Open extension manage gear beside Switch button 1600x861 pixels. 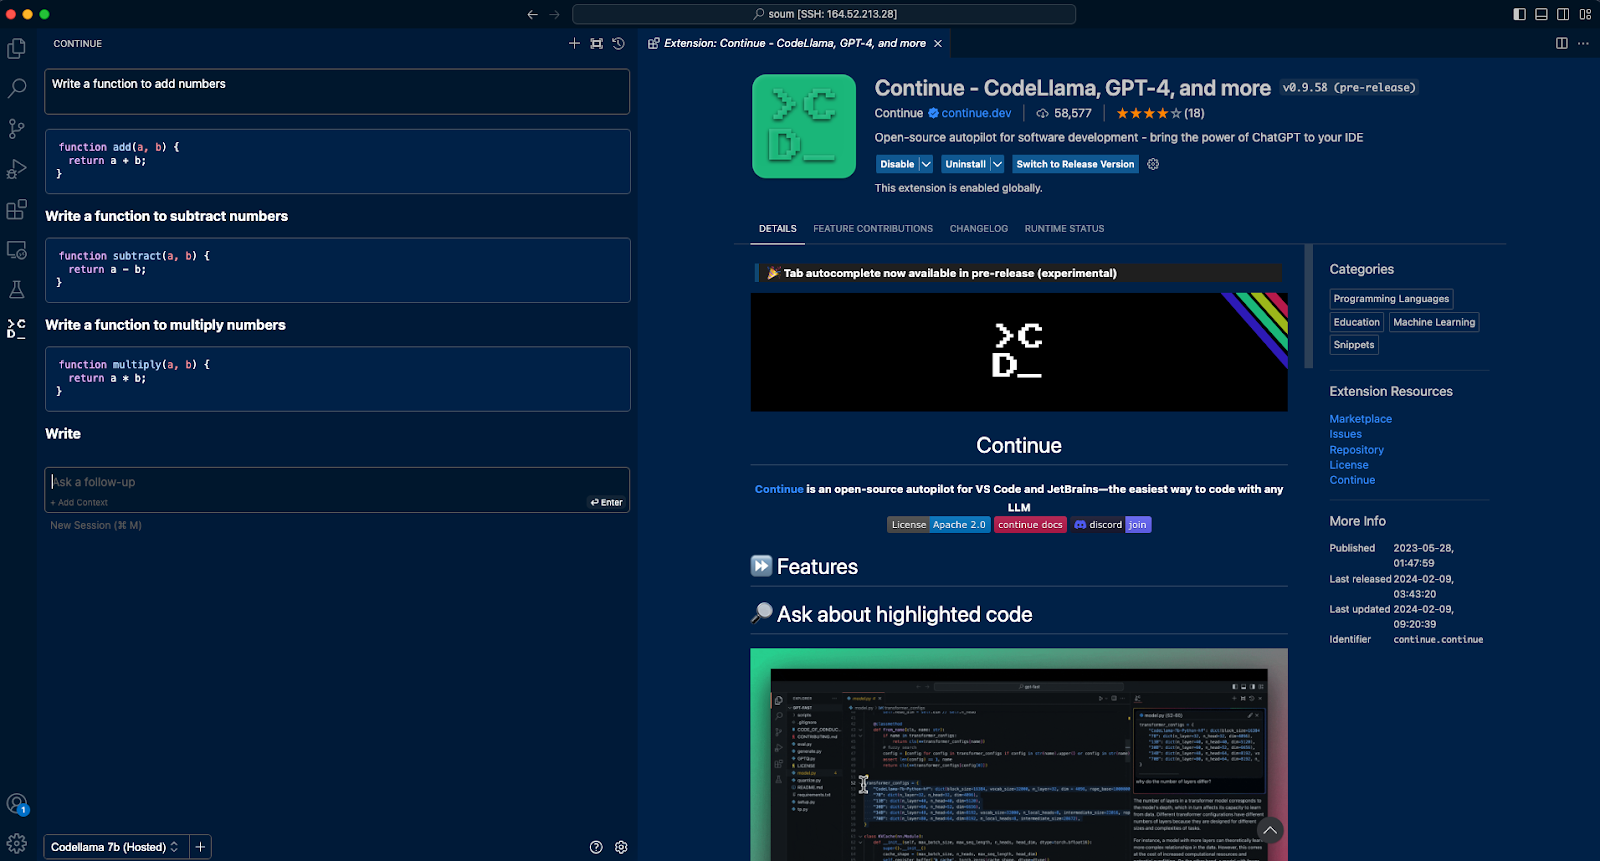coord(1153,164)
